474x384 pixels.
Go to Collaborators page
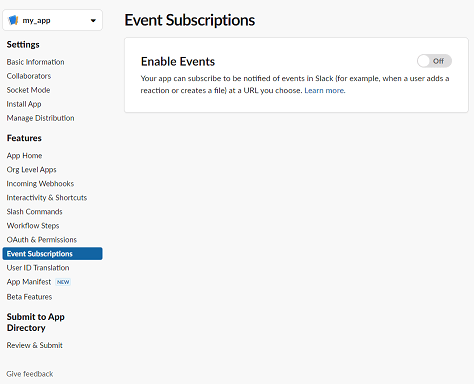pyautogui.click(x=29, y=76)
